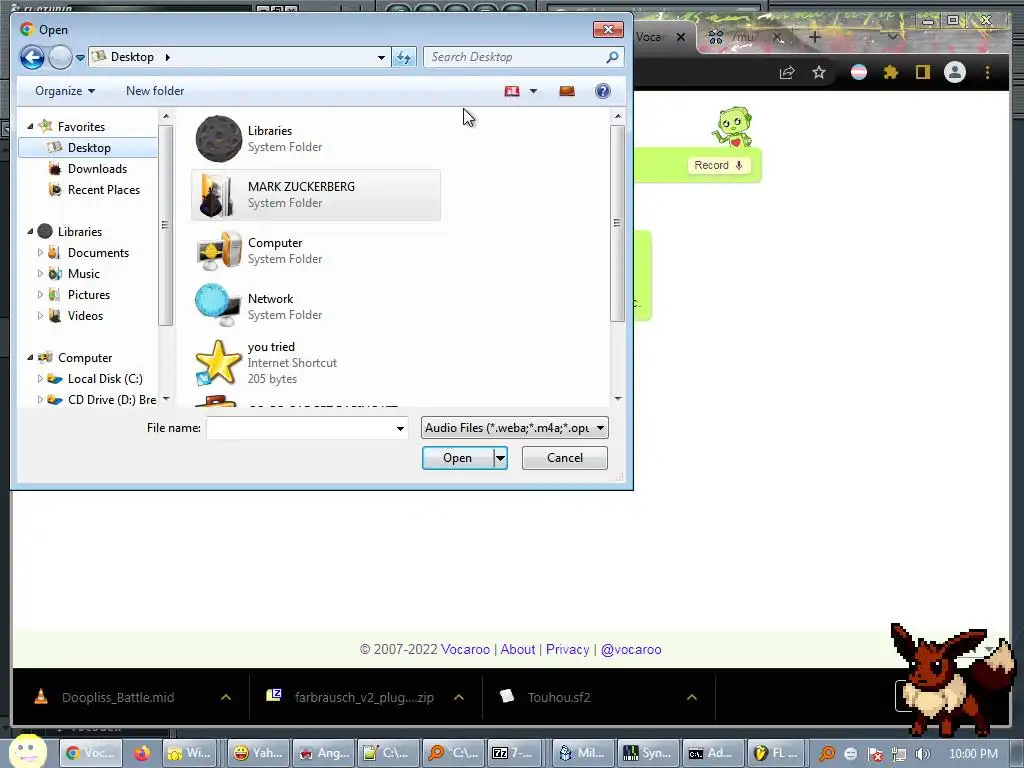The height and width of the screenshot is (768, 1024).
Task: Click the Vocaroo robot mascot
Action: pyautogui.click(x=733, y=127)
